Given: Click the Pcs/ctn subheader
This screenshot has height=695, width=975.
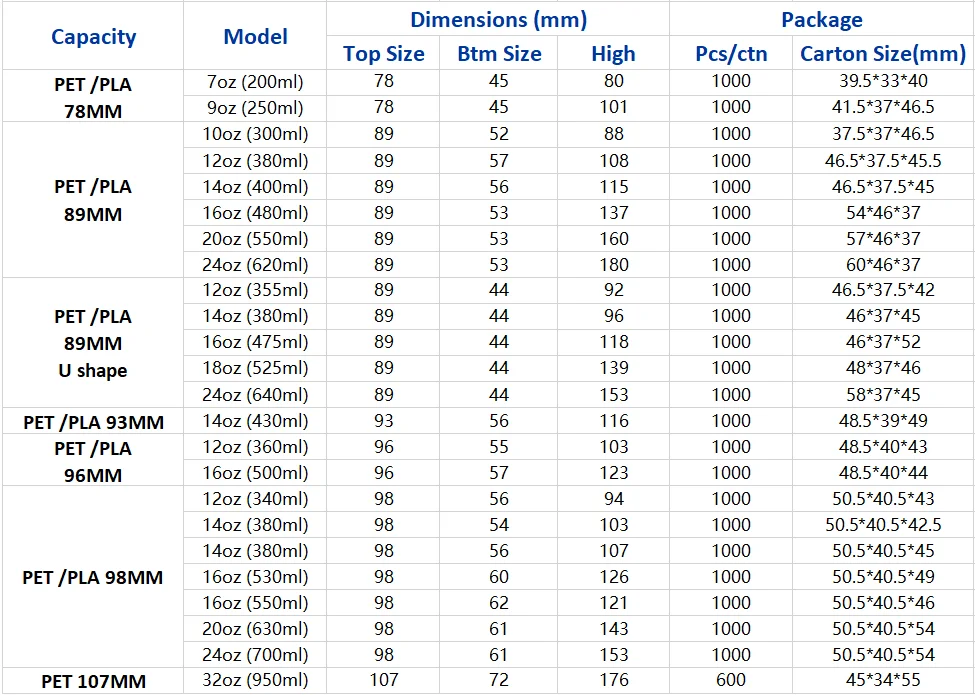Looking at the screenshot, I should 731,54.
